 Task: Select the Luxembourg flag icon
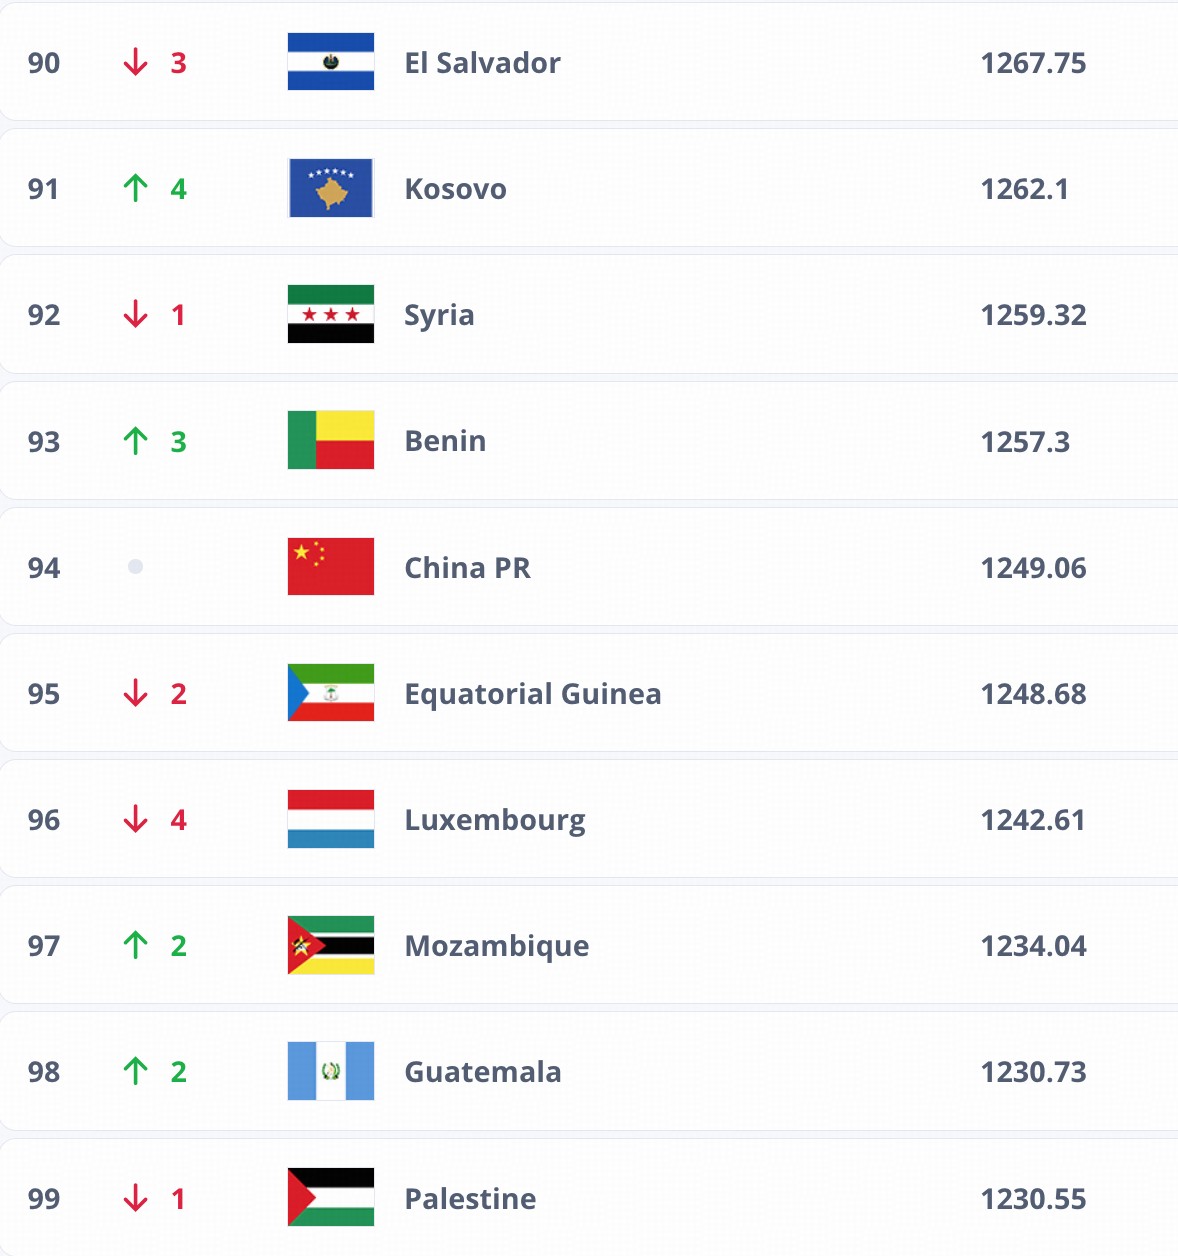pyautogui.click(x=331, y=819)
